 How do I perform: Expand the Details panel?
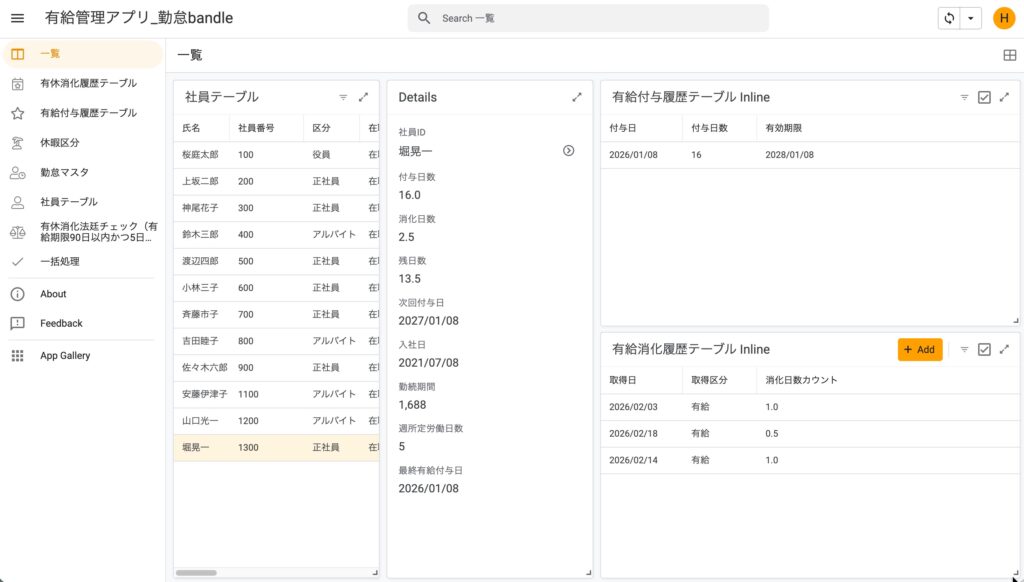(x=576, y=97)
